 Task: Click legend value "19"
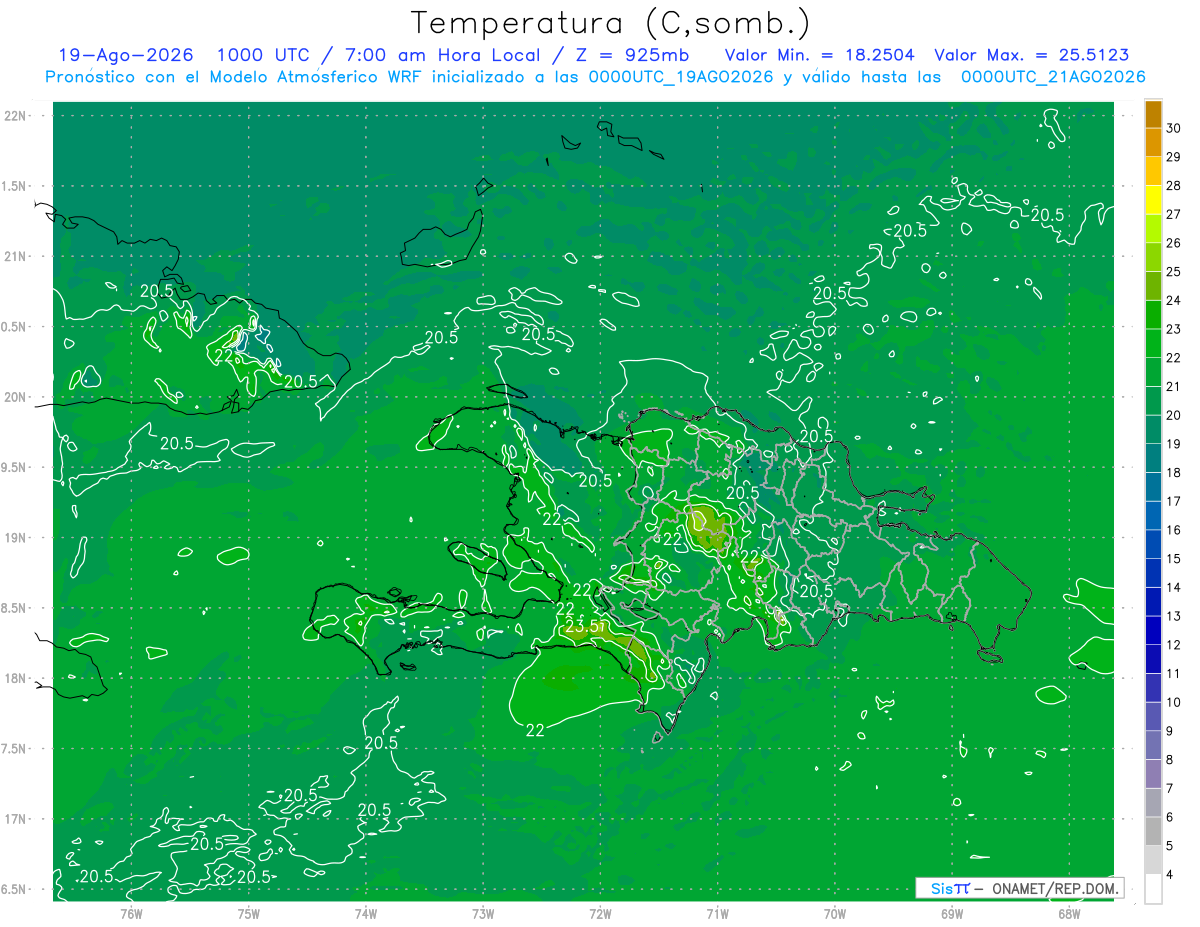tap(1174, 444)
